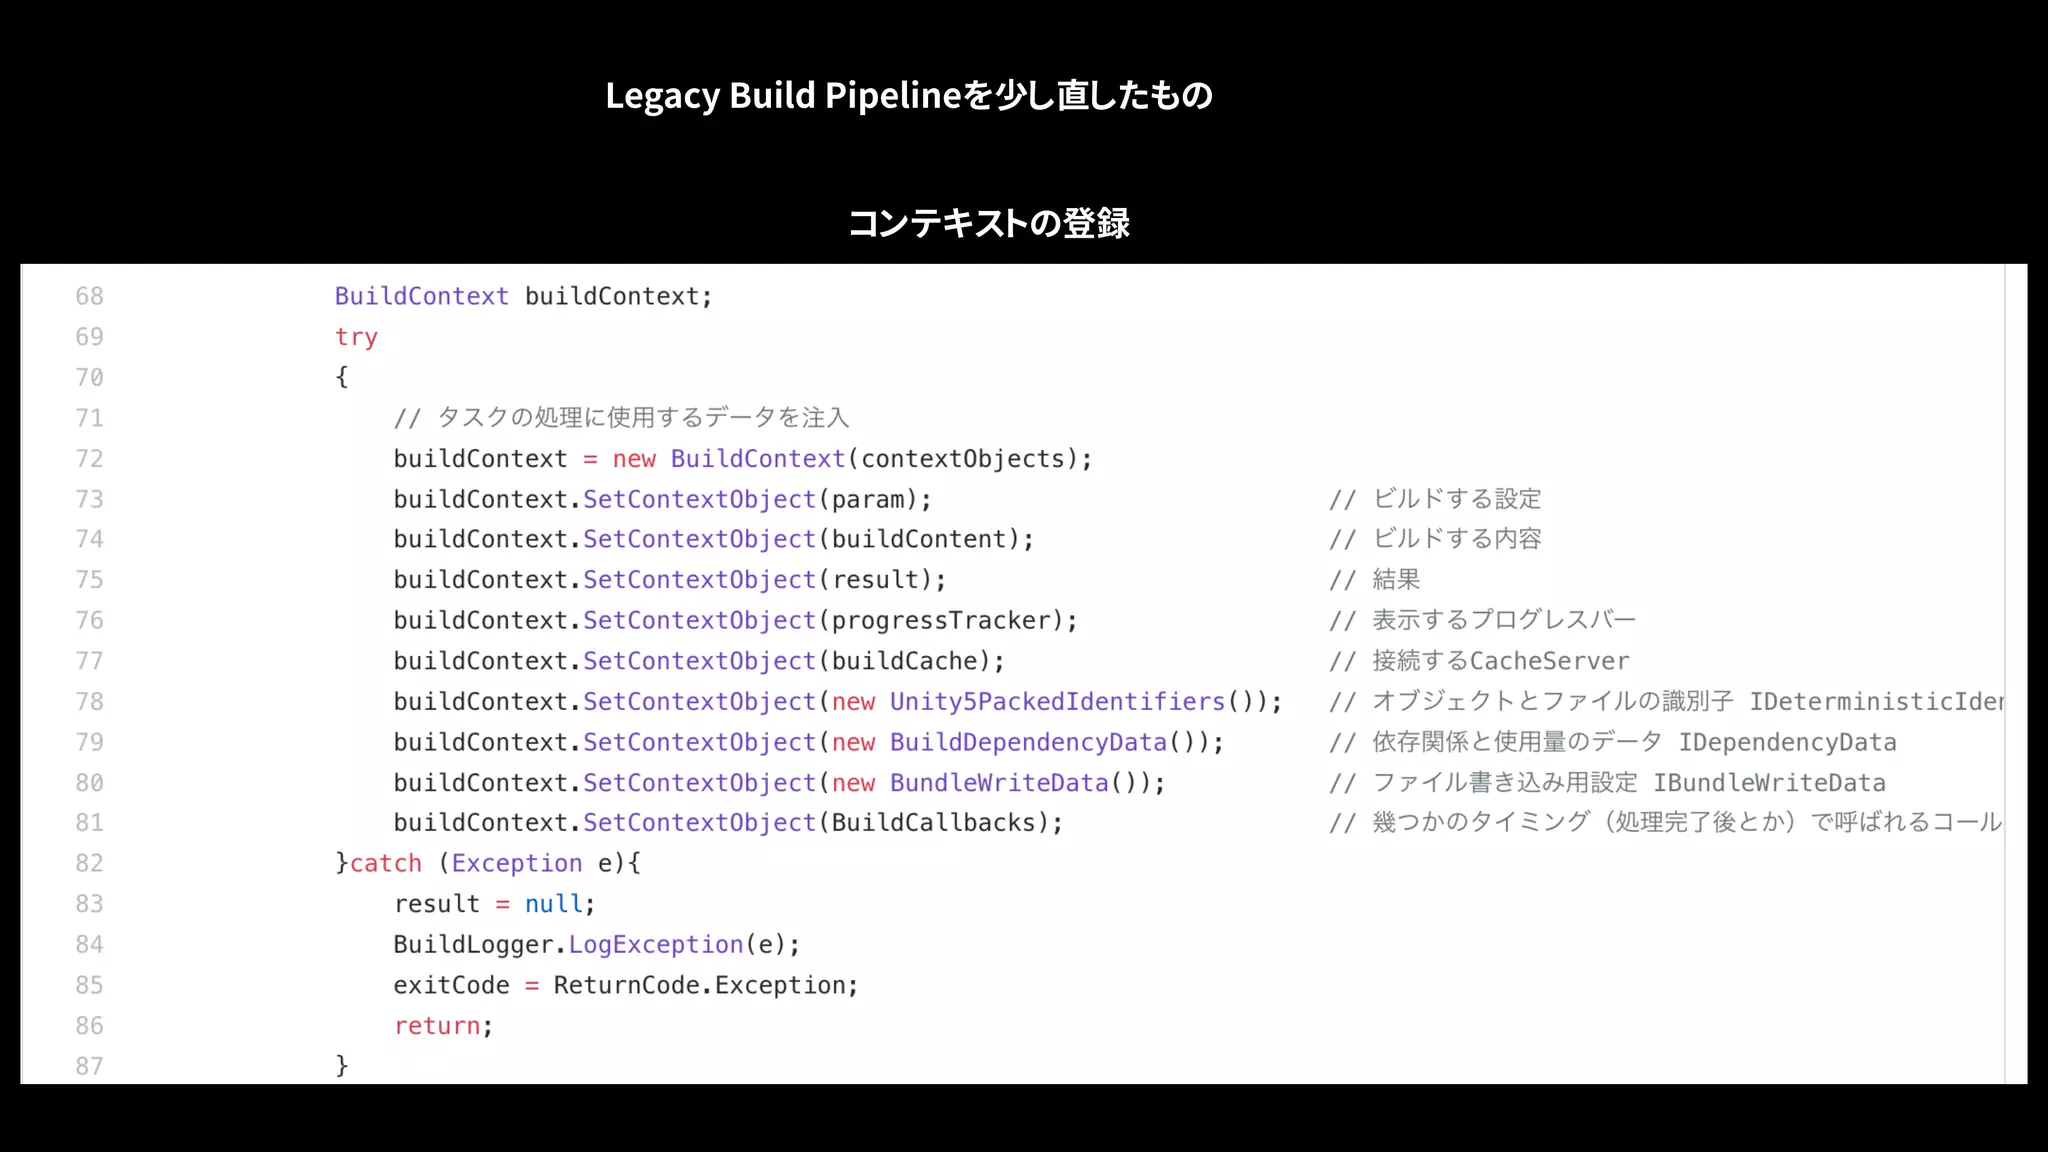The image size is (2048, 1152).
Task: Click line number 83
Action: (x=90, y=904)
